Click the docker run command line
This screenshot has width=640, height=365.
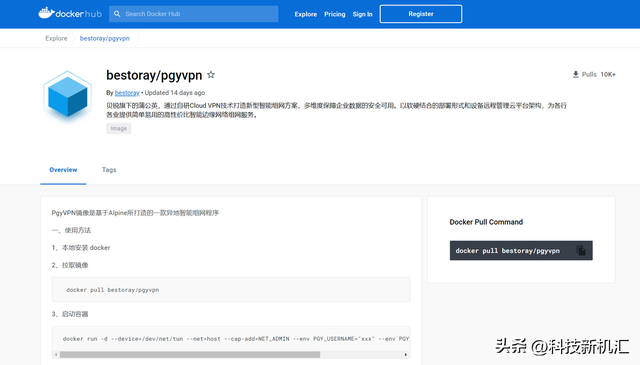click(236, 338)
